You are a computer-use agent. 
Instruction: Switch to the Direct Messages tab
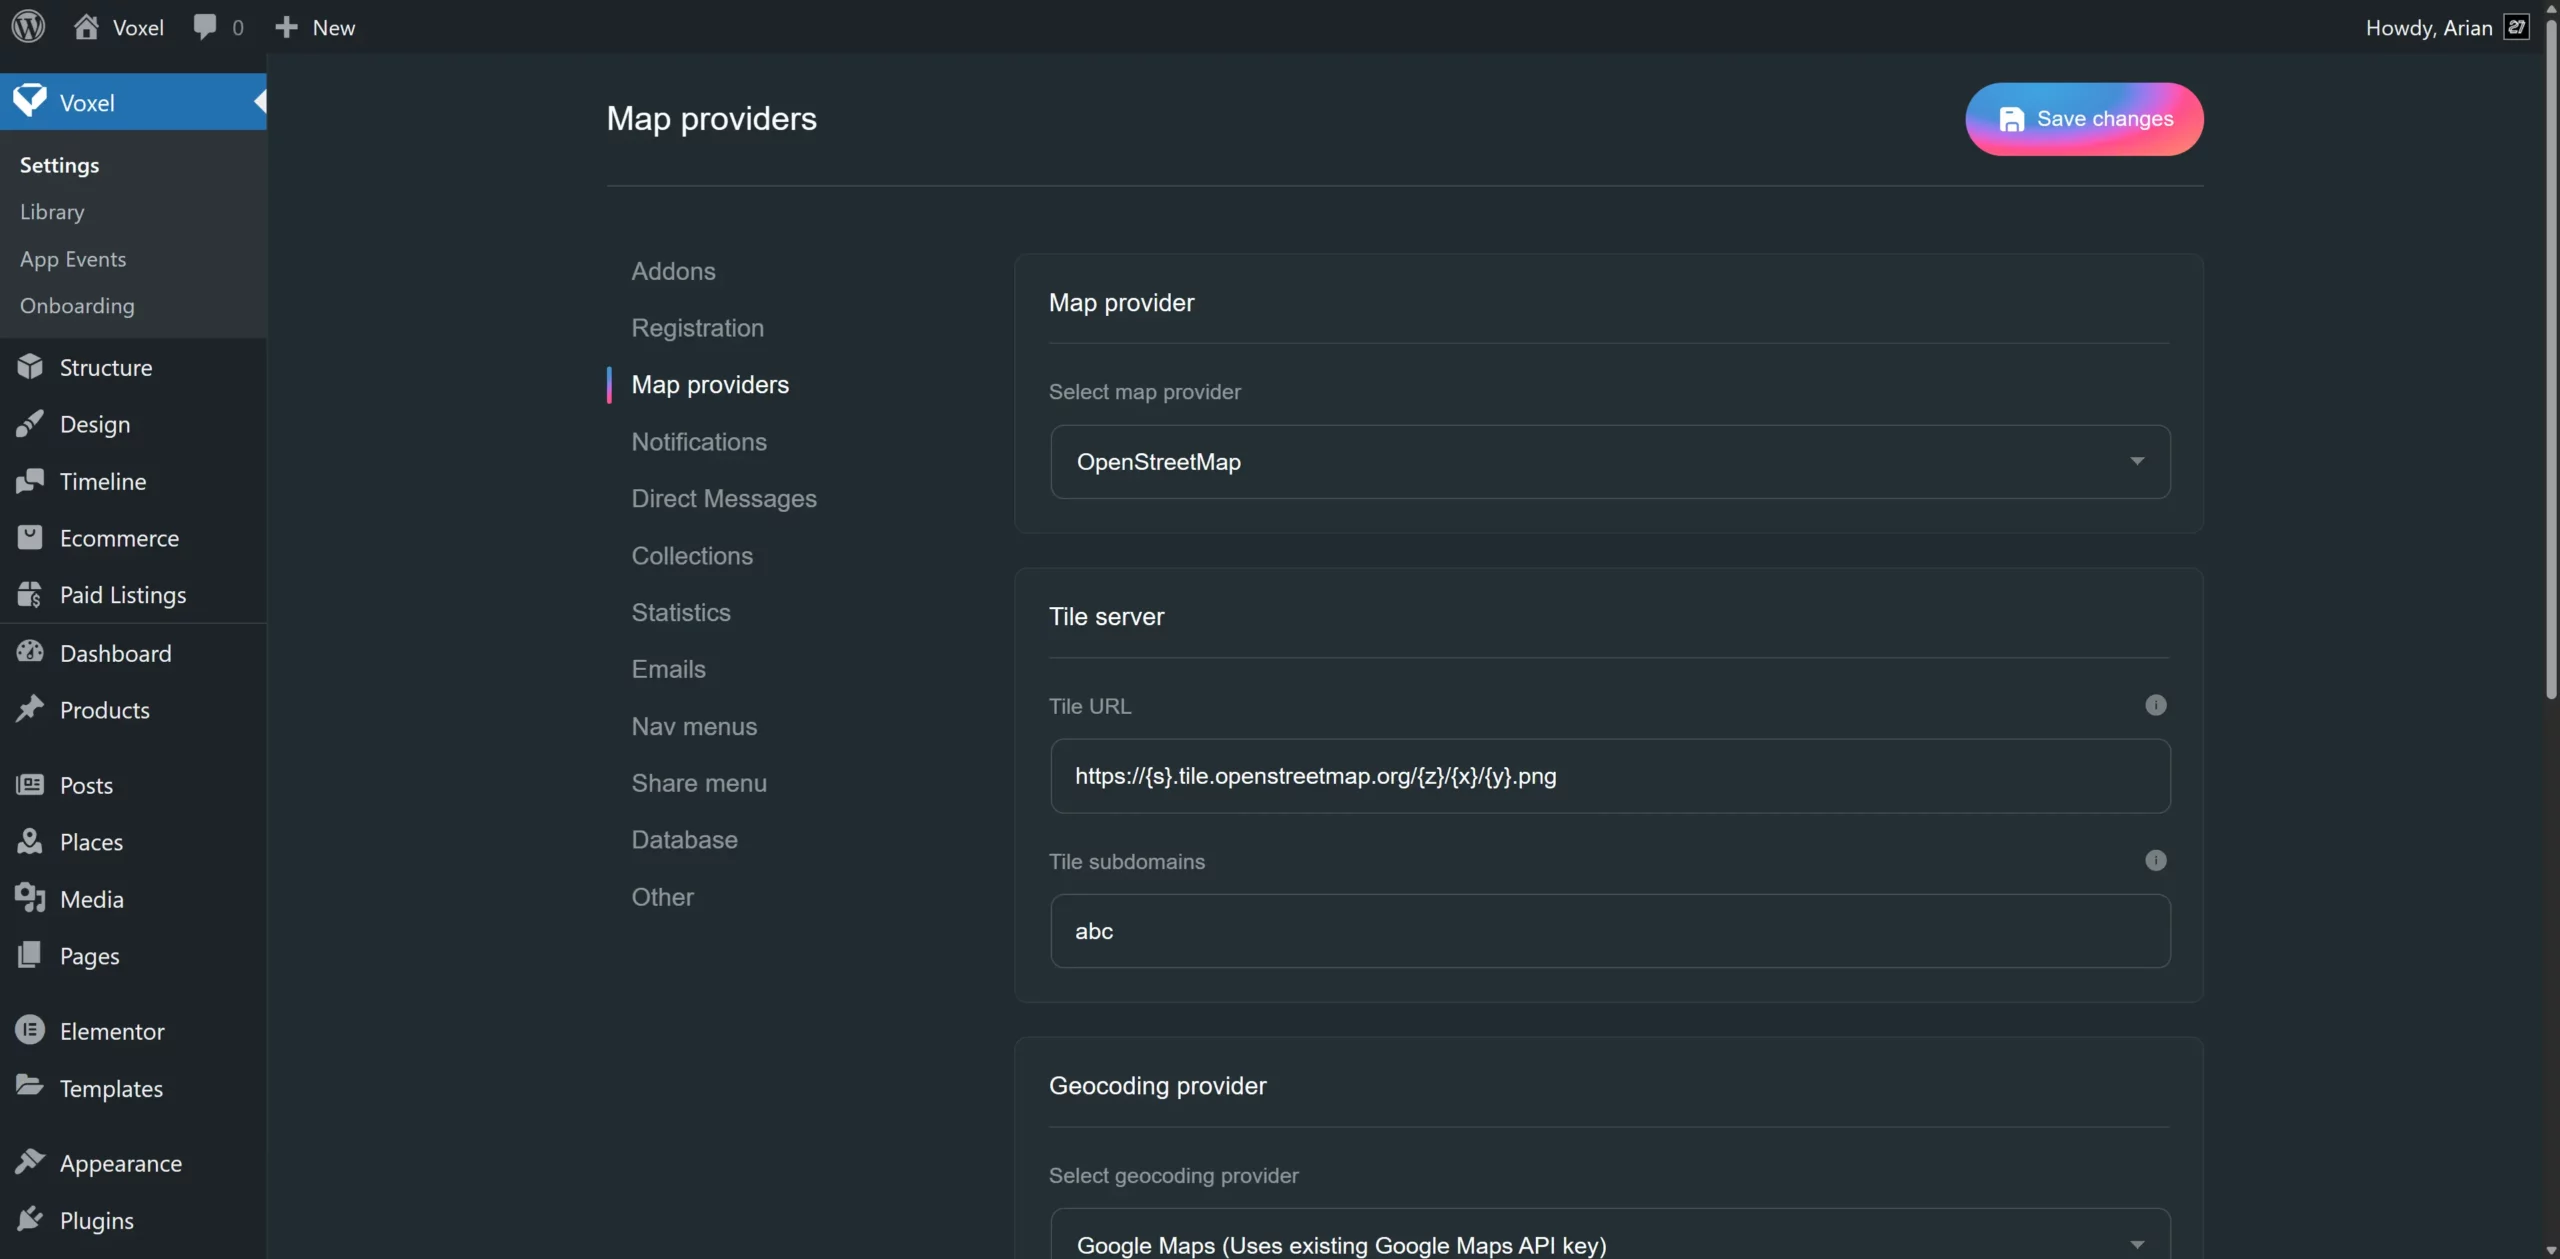[724, 499]
